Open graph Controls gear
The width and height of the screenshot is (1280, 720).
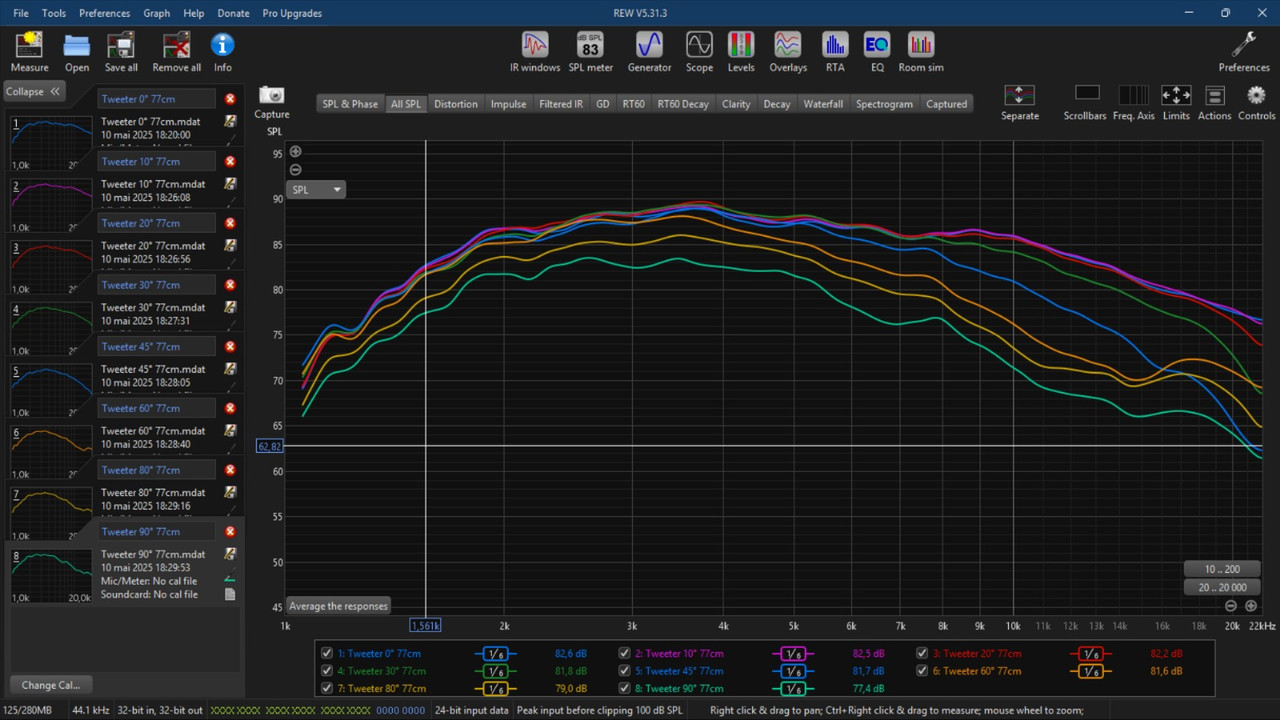1257,102
